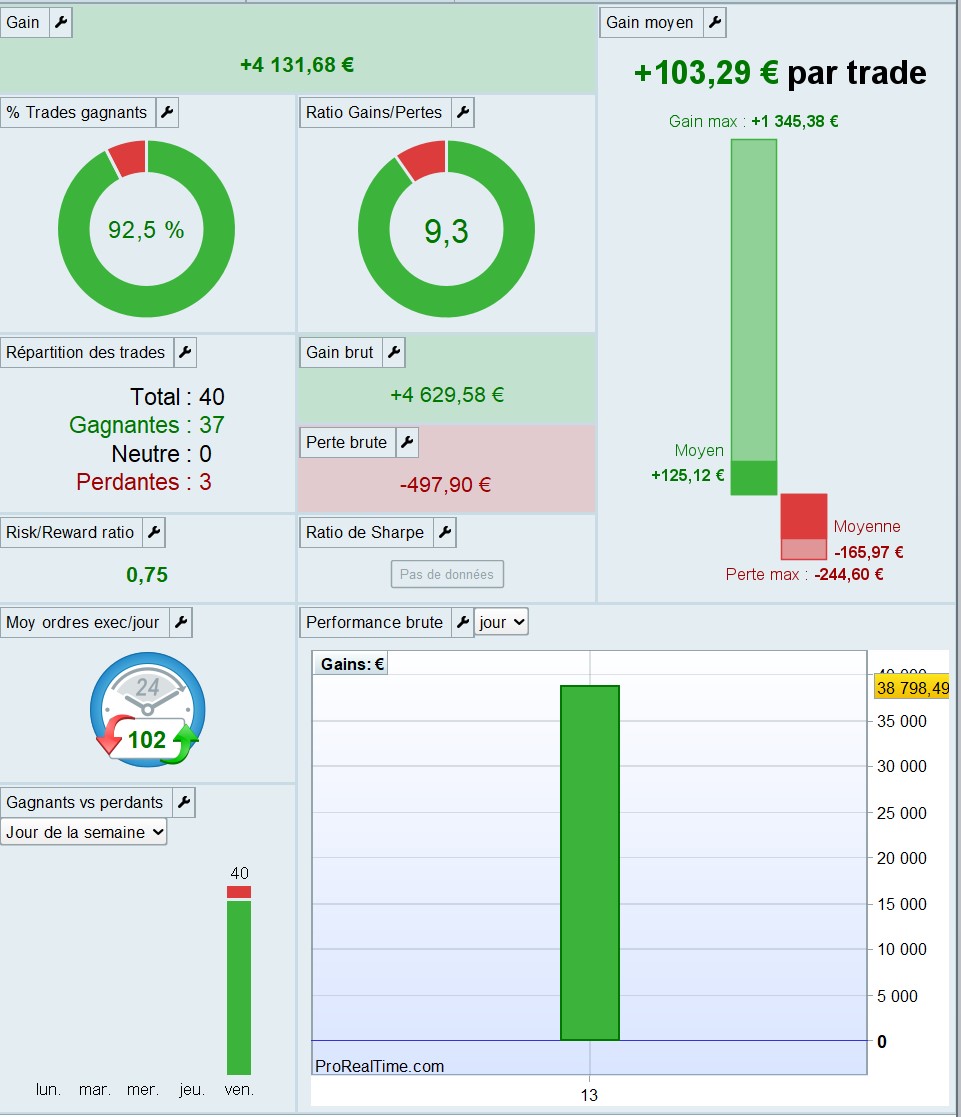Open the Jour de la semaine dropdown
This screenshot has width=961, height=1117.
84,832
